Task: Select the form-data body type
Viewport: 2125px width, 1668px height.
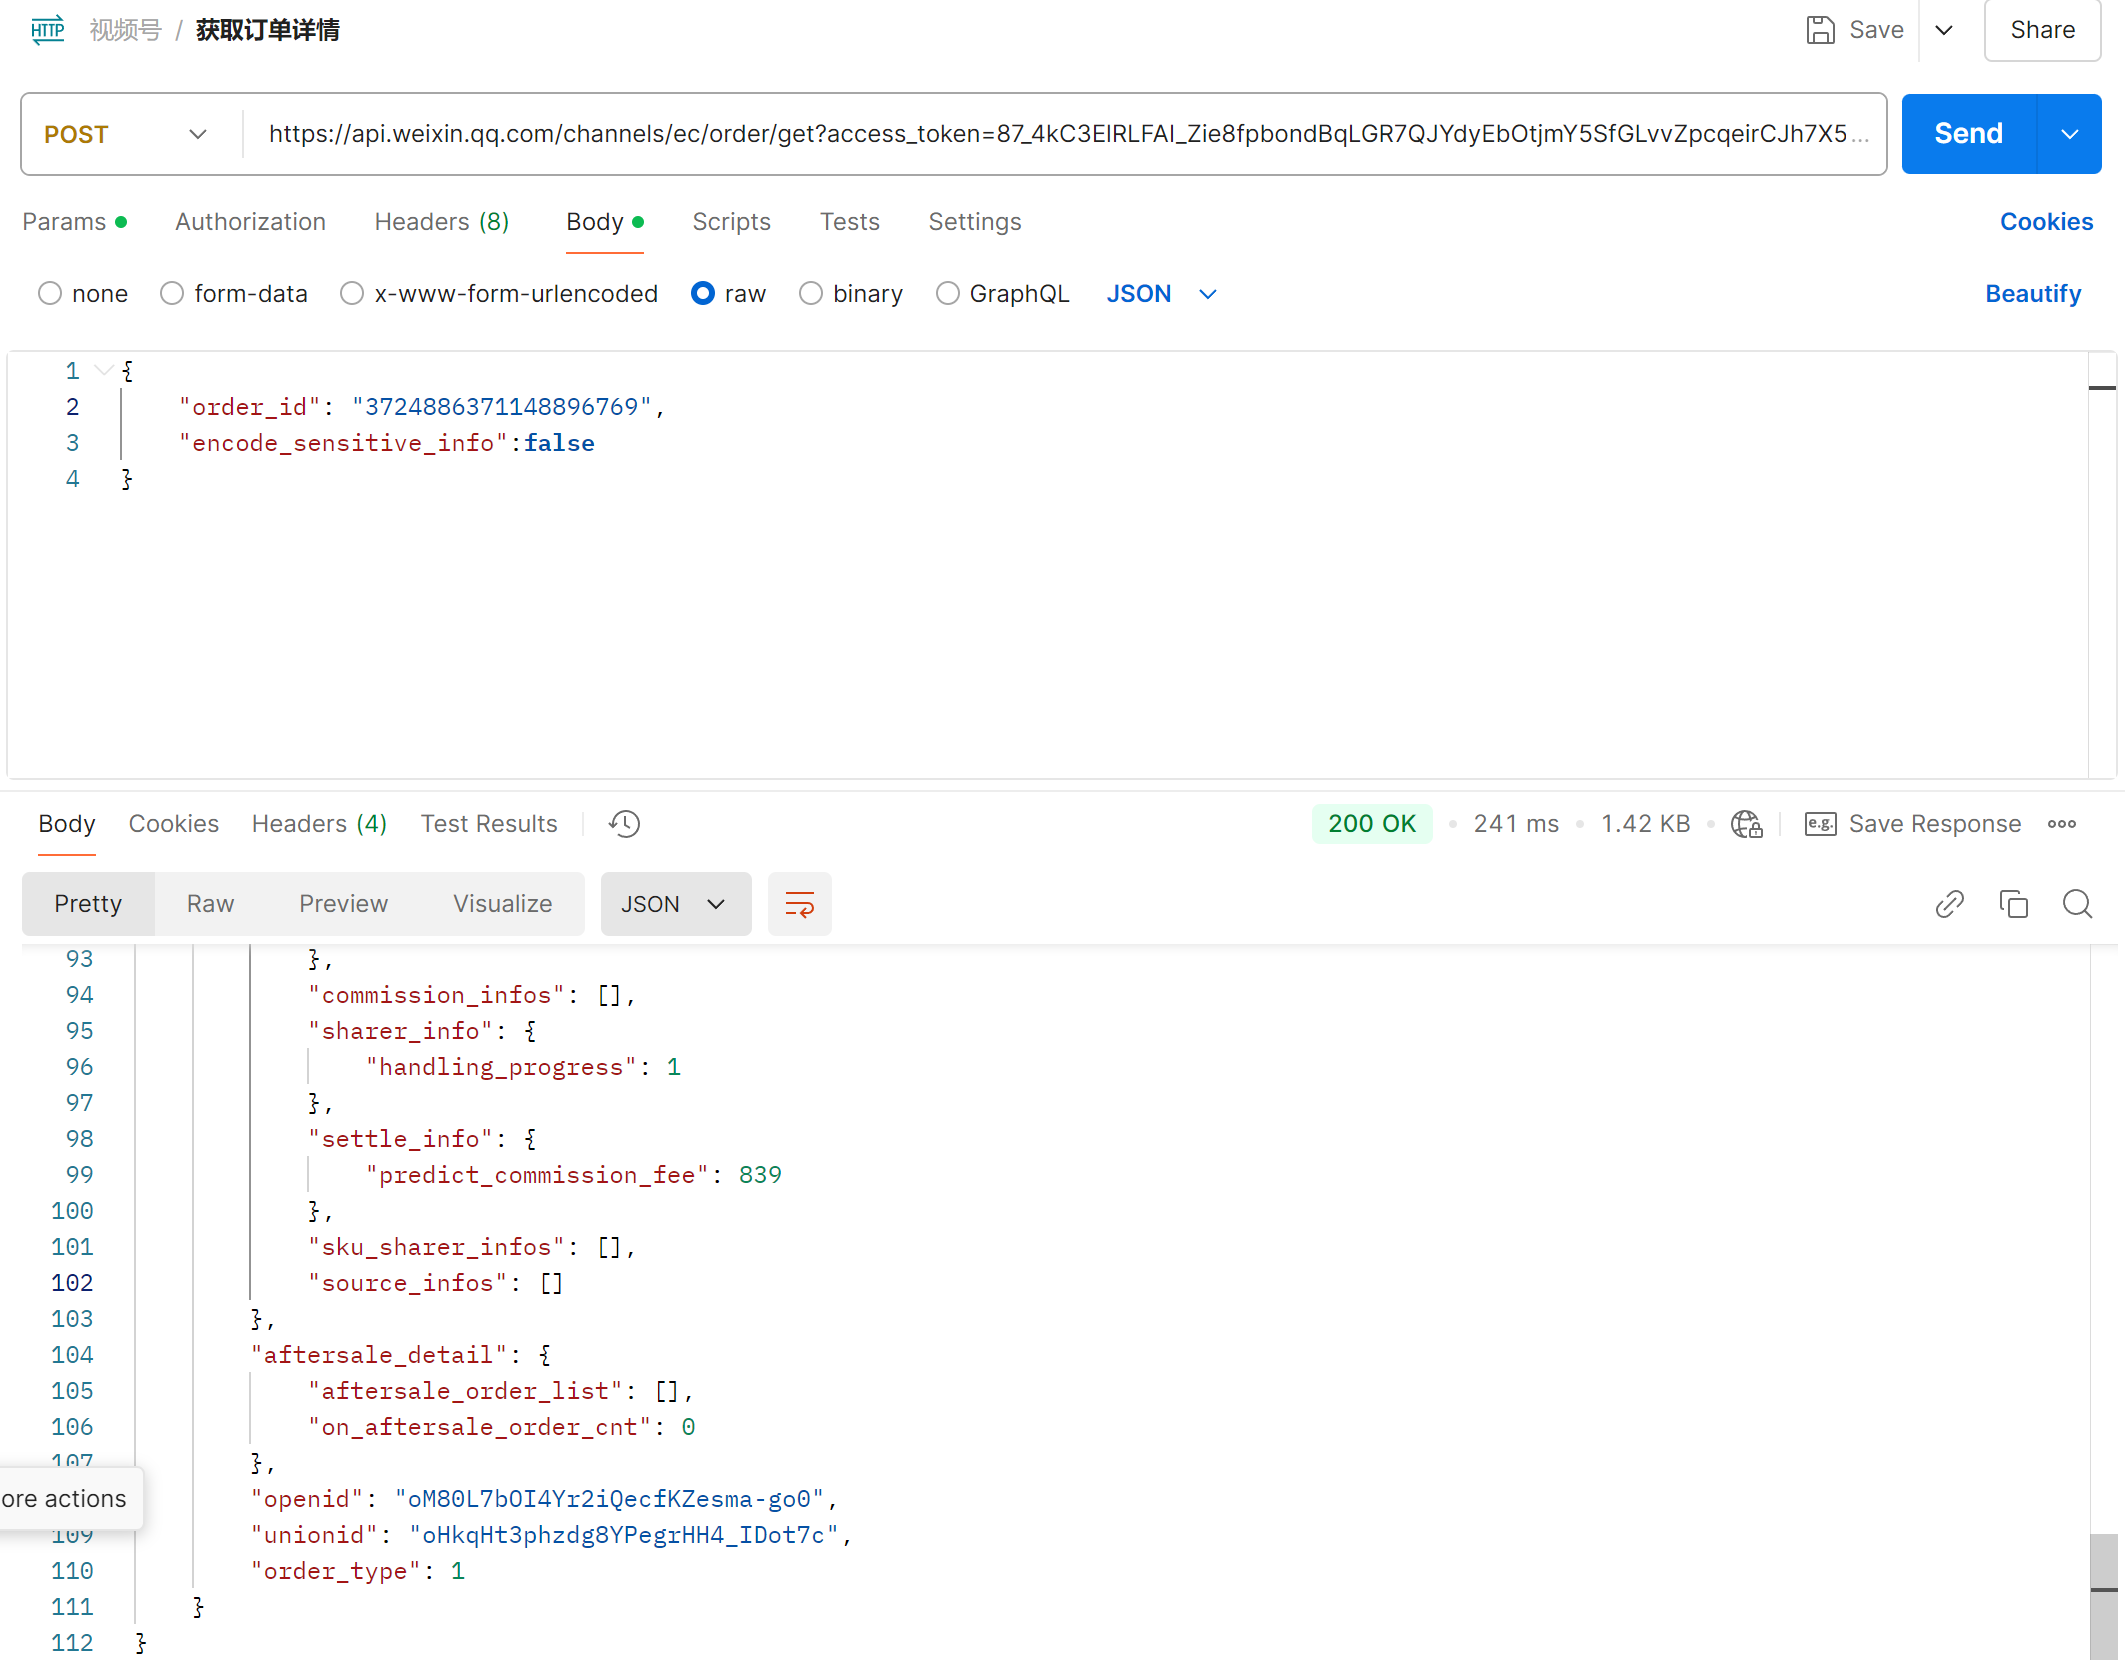Action: click(172, 294)
